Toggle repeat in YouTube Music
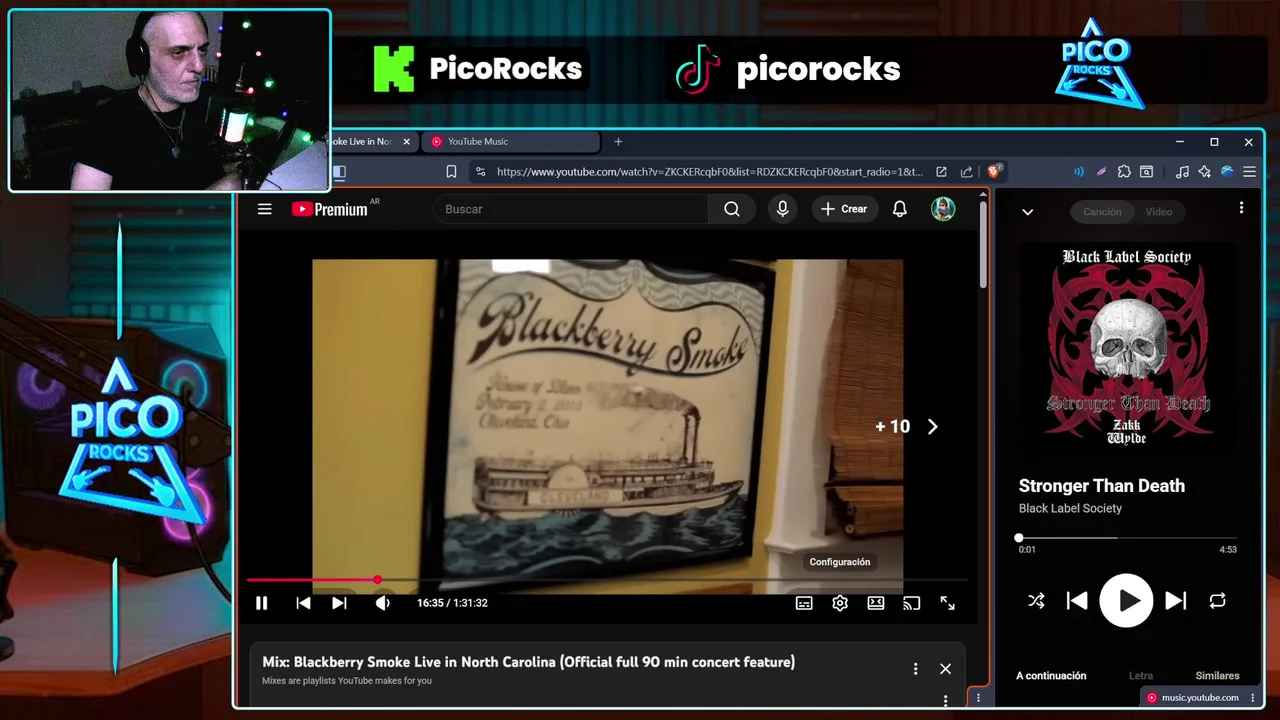 click(x=1217, y=601)
